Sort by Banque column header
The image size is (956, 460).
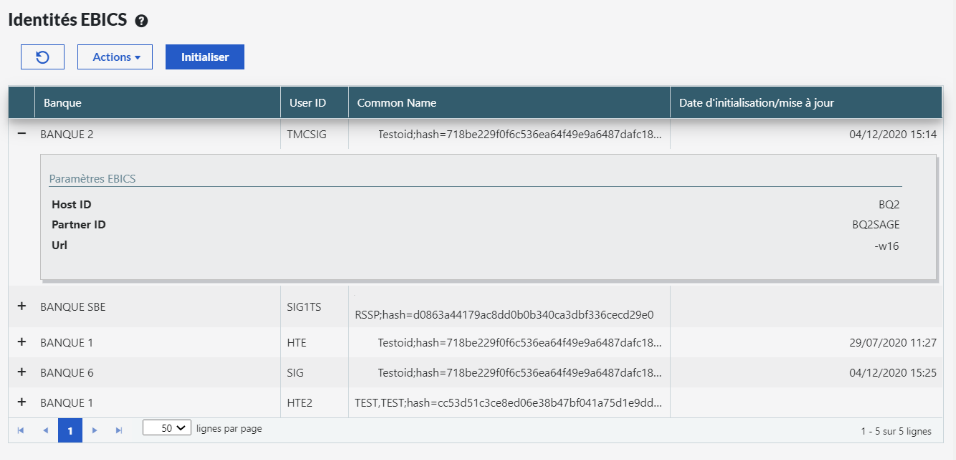pos(63,103)
